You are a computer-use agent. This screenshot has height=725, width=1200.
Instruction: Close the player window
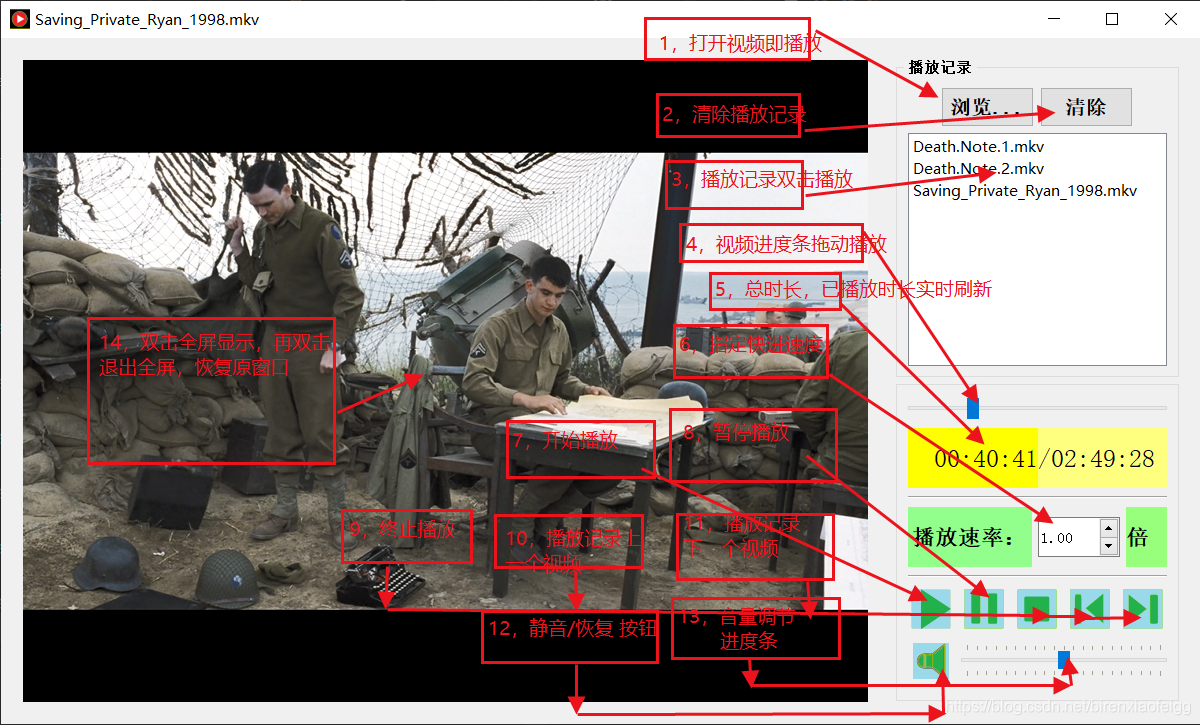click(x=1170, y=19)
